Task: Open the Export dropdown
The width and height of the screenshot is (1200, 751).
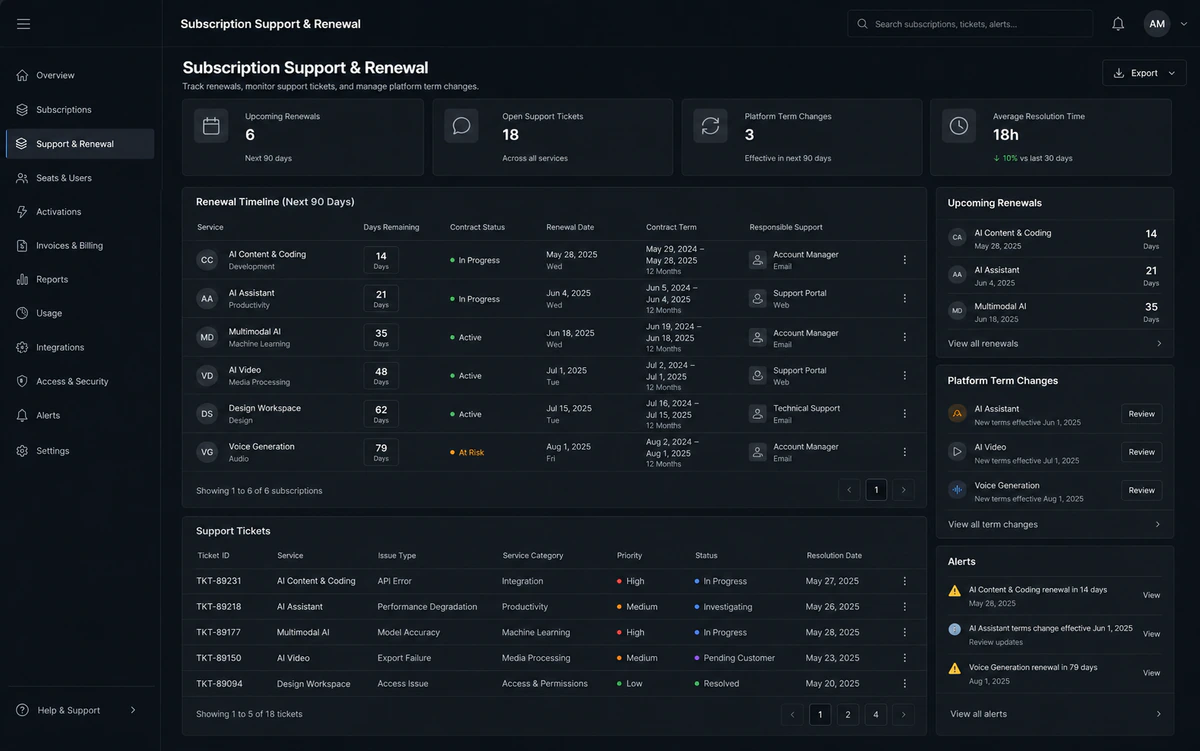Action: 1144,73
